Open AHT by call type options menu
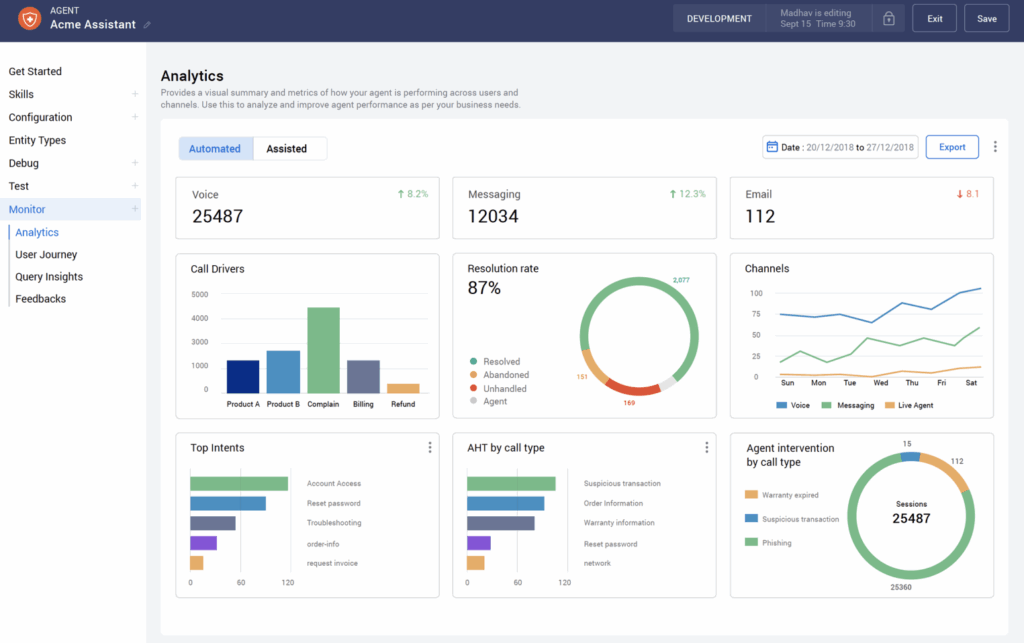The image size is (1024, 643). (707, 448)
